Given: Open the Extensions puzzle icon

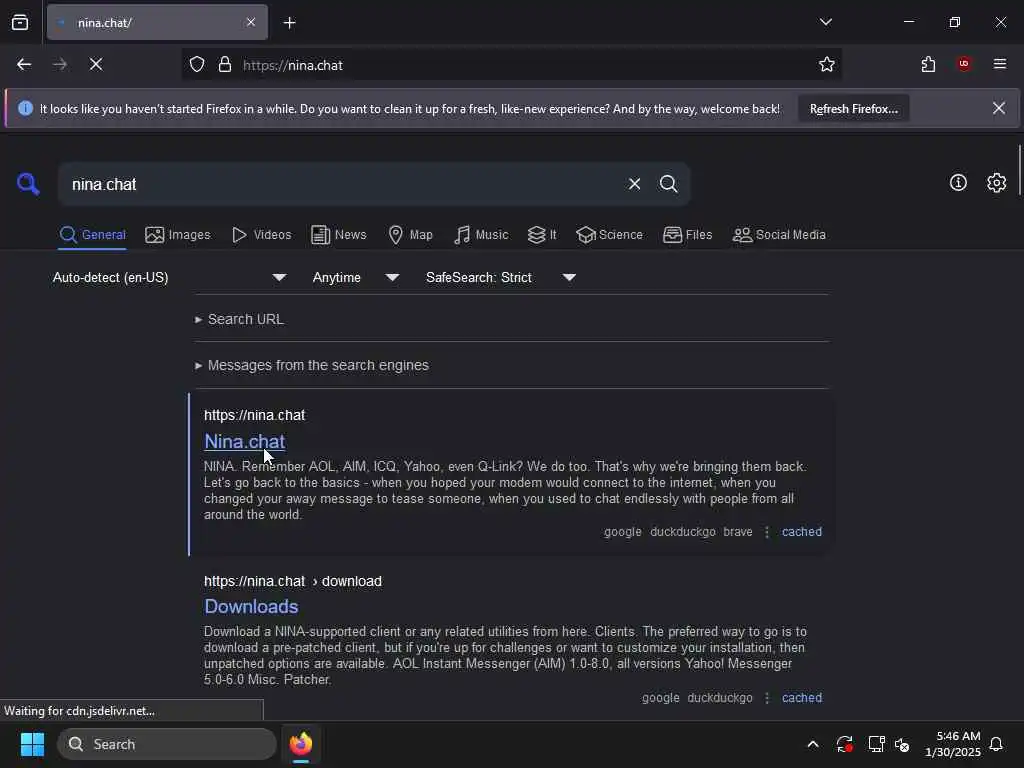Looking at the screenshot, I should [x=928, y=65].
